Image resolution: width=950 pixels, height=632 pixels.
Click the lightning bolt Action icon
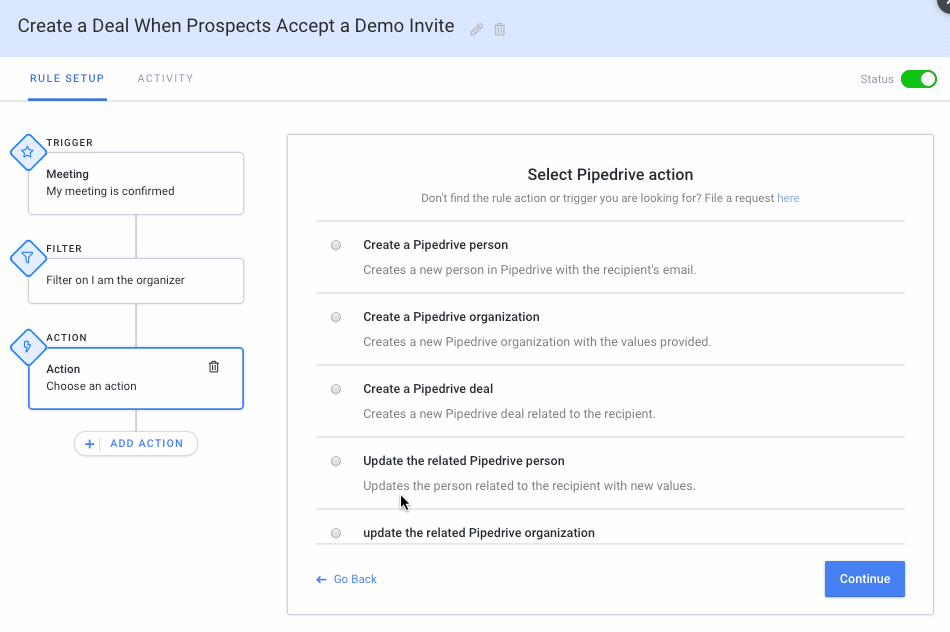(28, 348)
